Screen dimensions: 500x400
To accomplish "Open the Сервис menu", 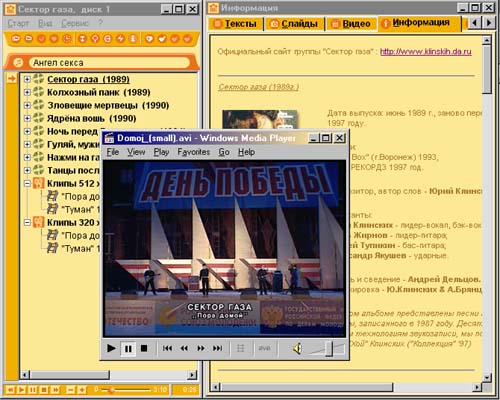I will (x=75, y=23).
